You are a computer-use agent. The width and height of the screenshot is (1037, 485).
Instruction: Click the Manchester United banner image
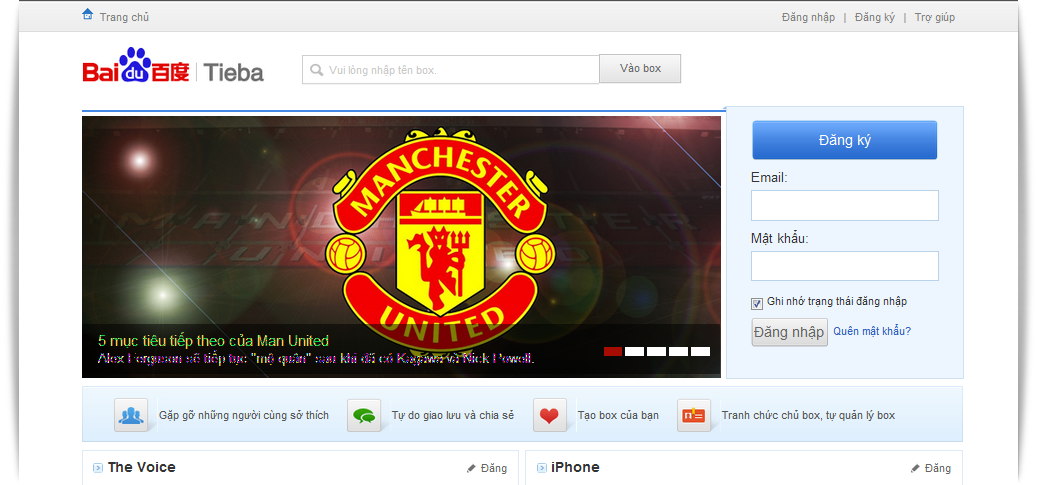[401, 247]
